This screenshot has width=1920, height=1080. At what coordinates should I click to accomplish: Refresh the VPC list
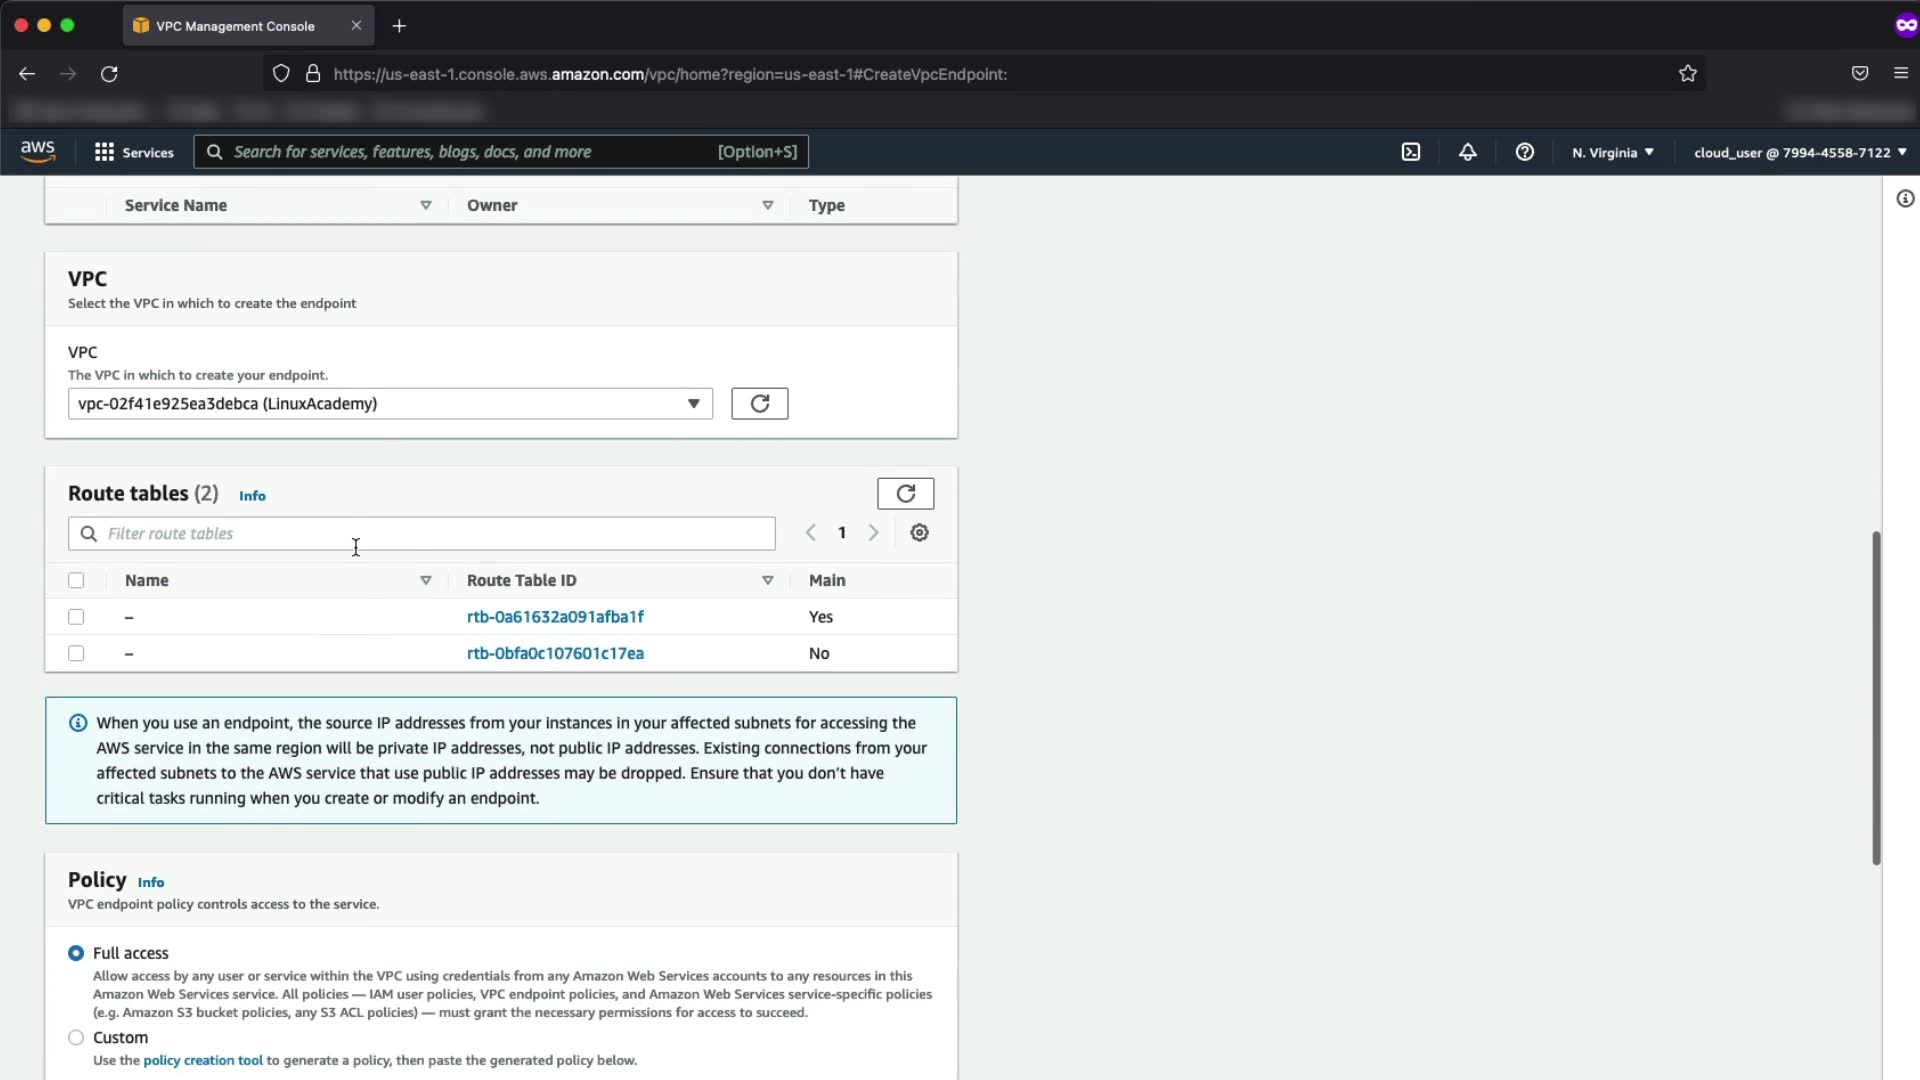(x=759, y=404)
